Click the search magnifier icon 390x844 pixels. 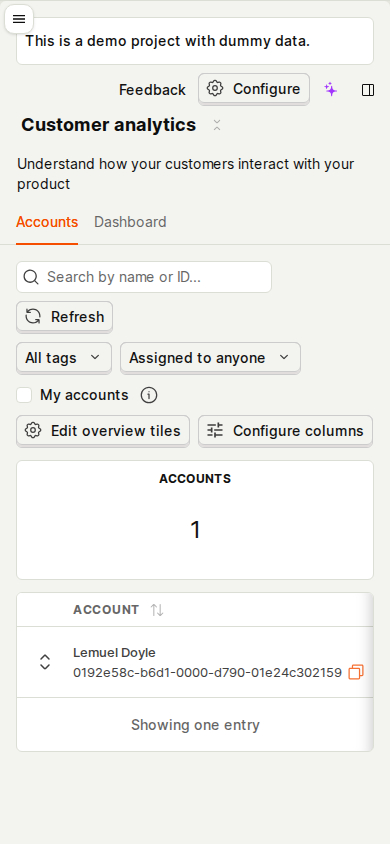click(31, 277)
